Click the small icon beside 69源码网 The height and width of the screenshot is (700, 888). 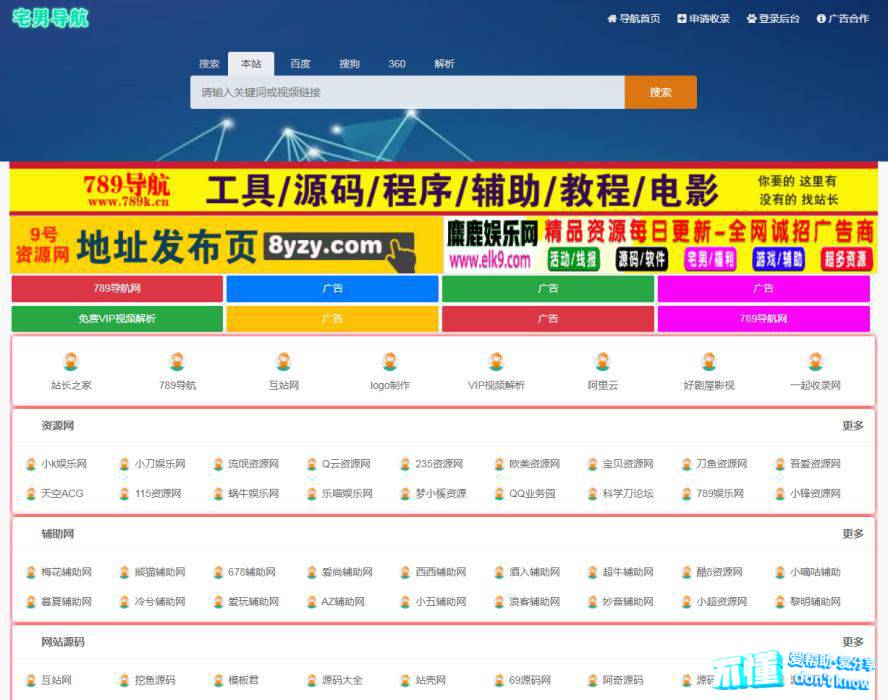point(499,680)
